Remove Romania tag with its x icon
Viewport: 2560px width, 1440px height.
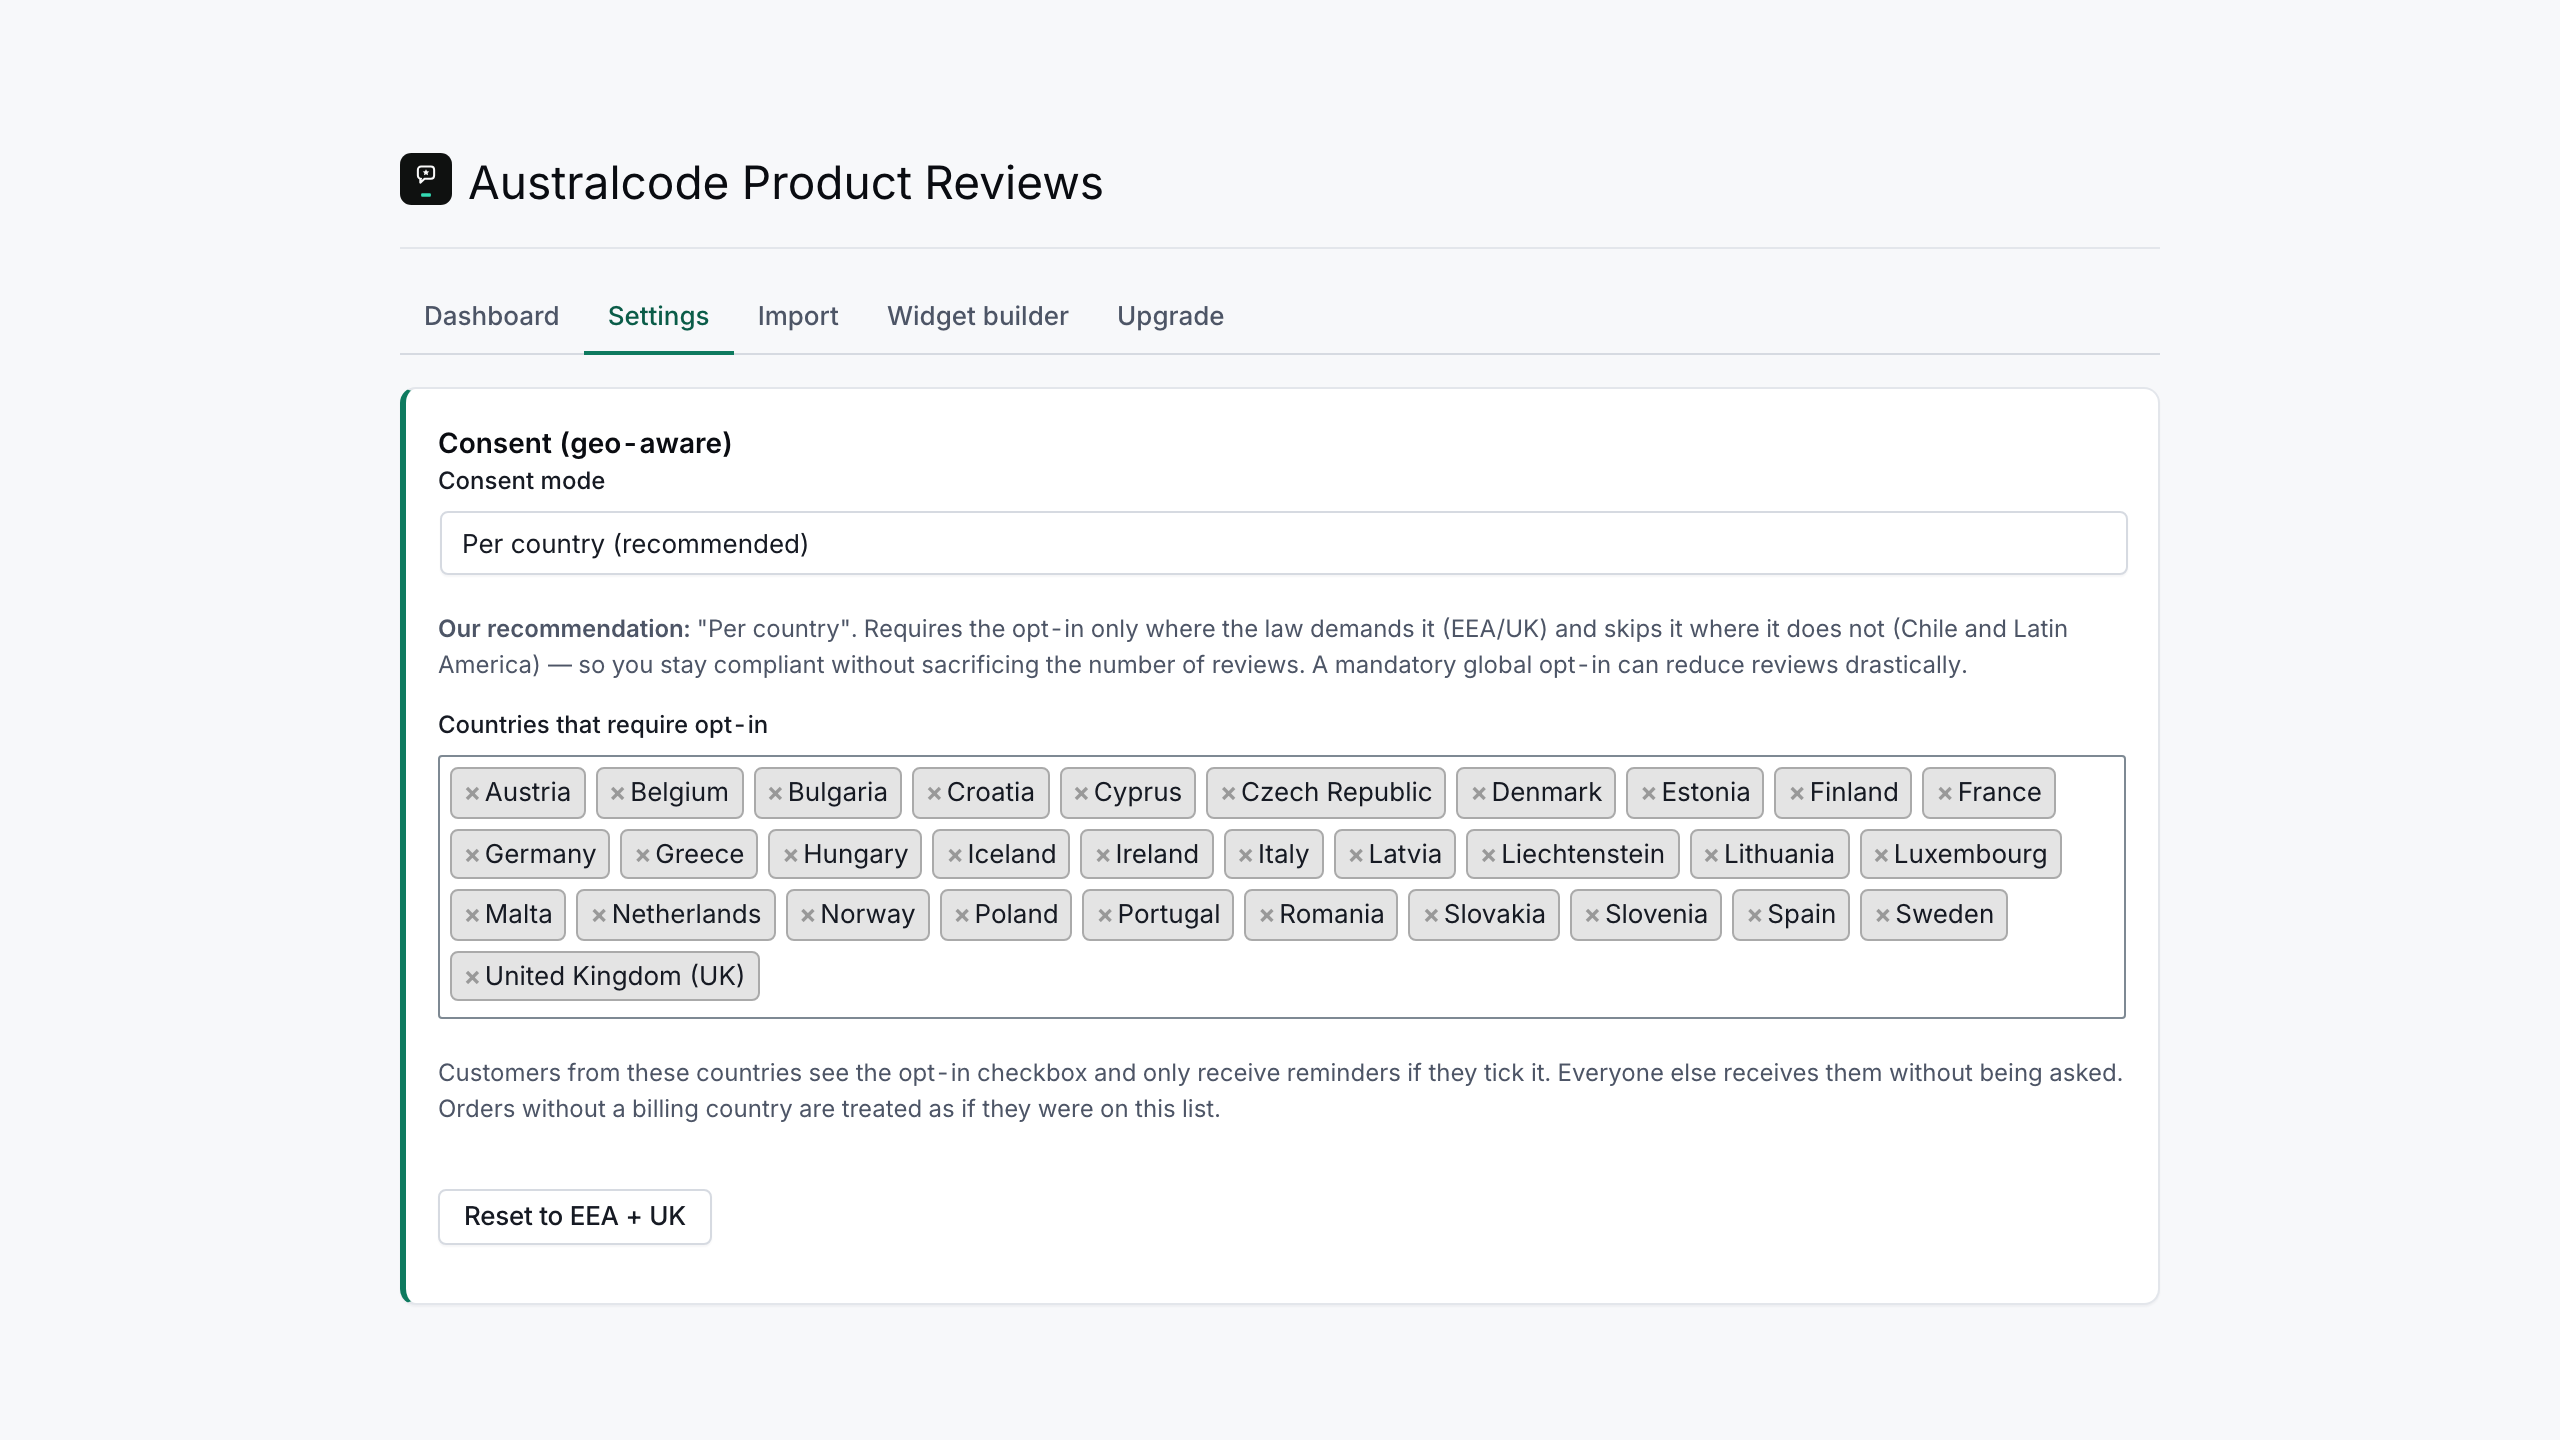(x=1266, y=915)
